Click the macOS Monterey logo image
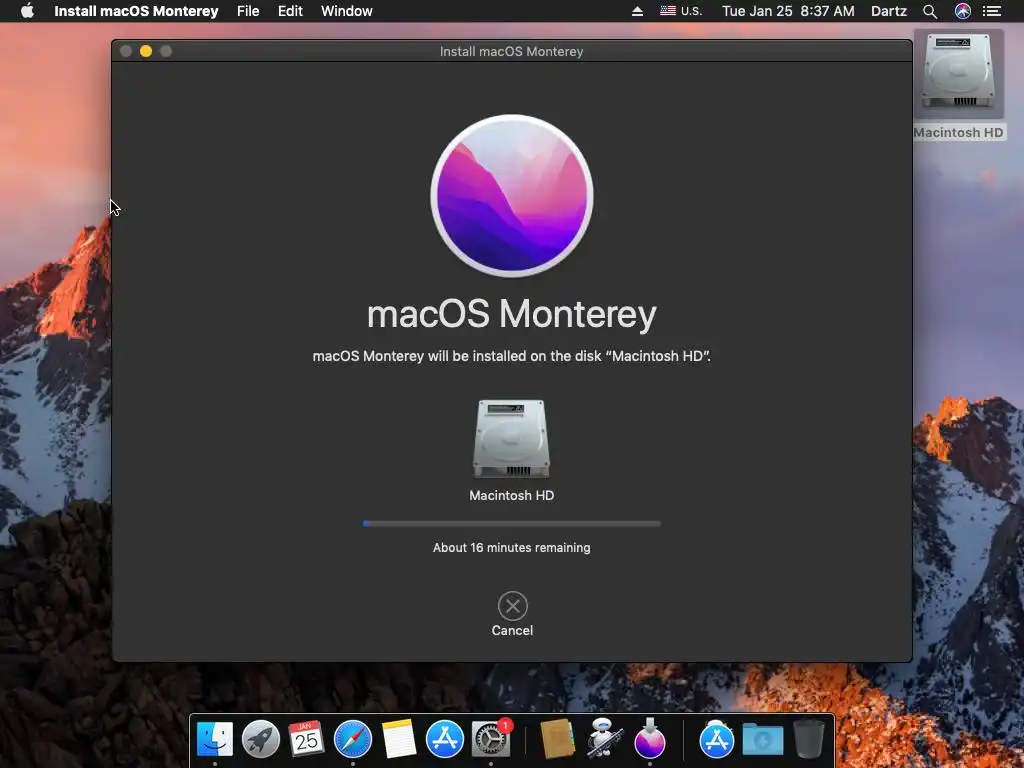The height and width of the screenshot is (768, 1024). click(512, 196)
